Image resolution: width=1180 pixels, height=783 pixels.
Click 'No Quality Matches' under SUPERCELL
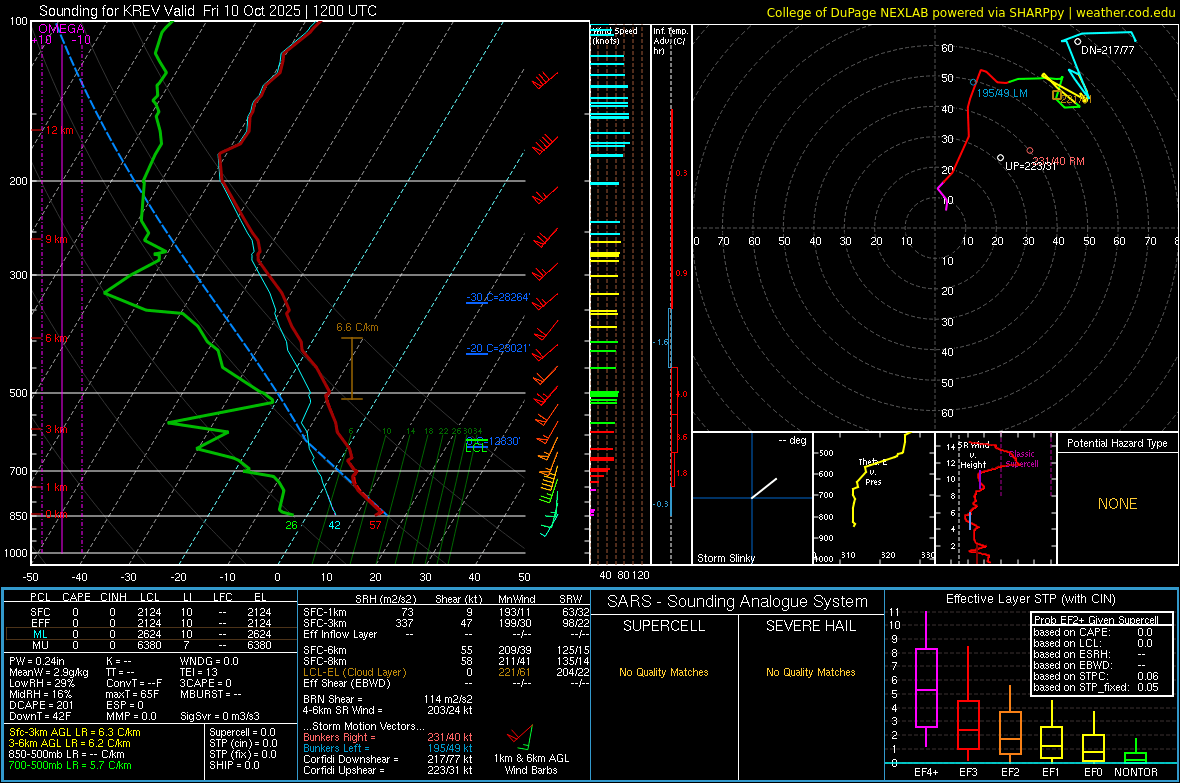(x=664, y=672)
